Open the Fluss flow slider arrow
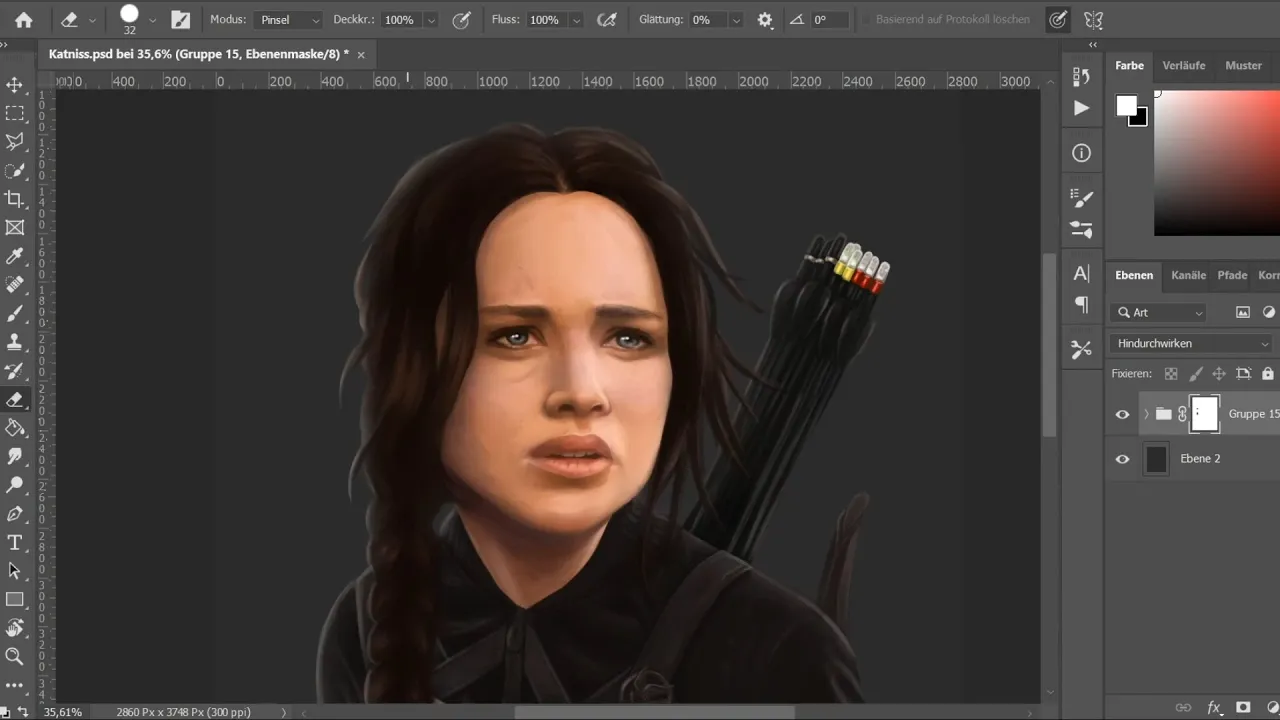Screen dimensions: 1280x720 576,20
